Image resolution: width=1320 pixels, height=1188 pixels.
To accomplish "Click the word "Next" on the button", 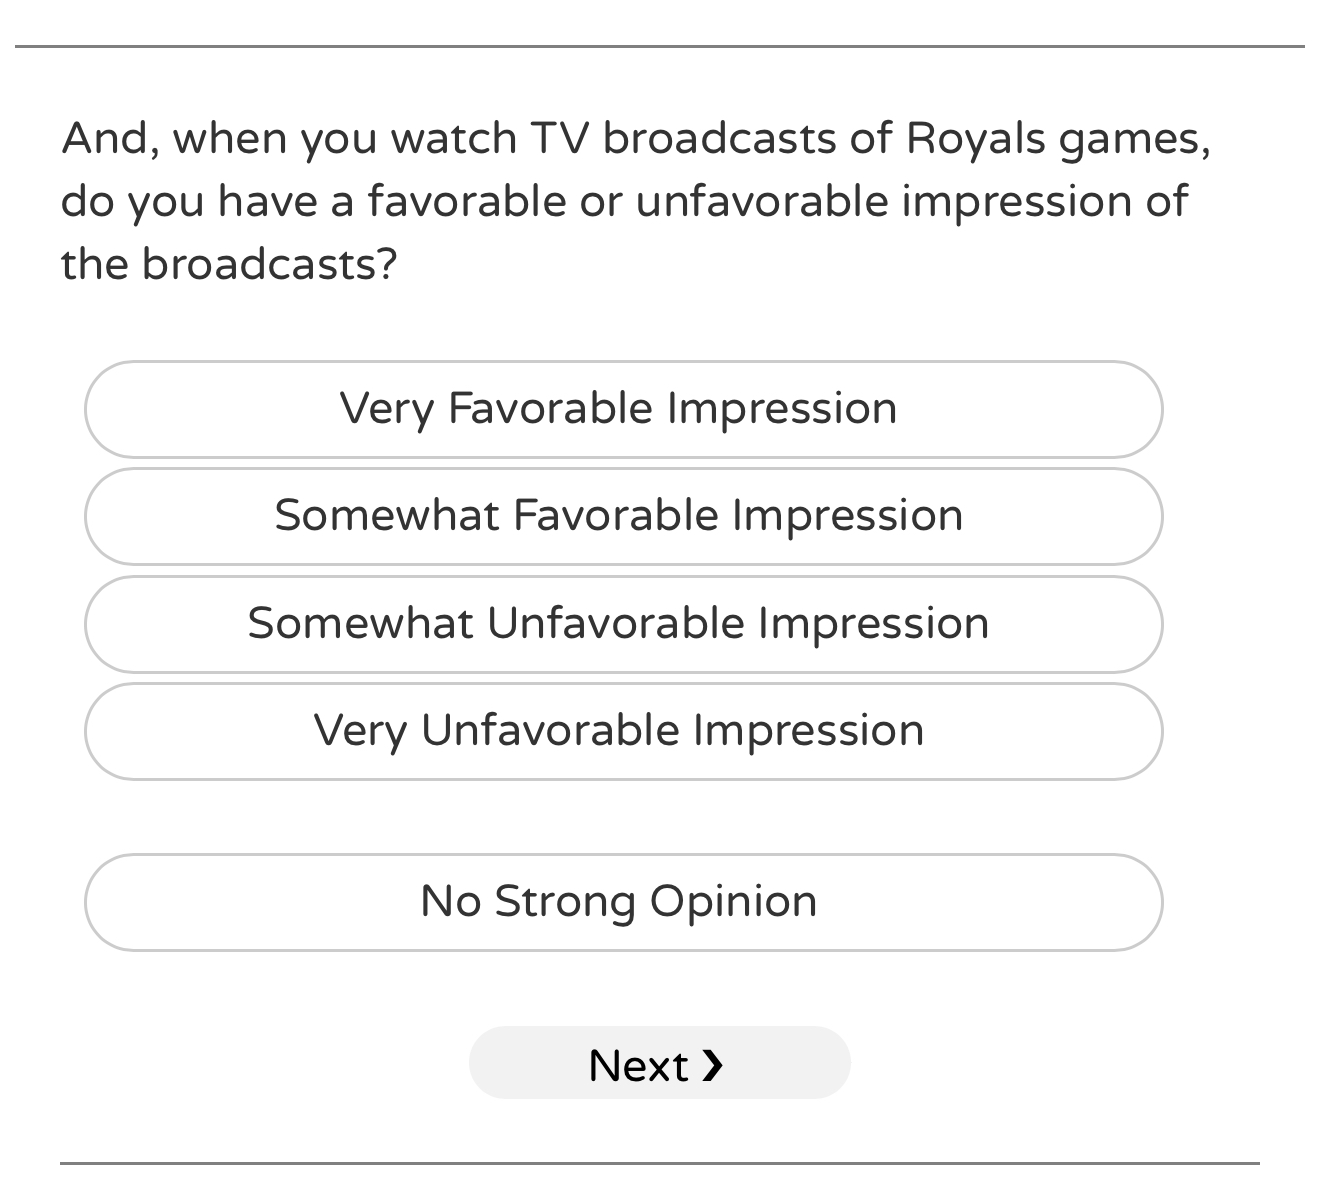I will (x=638, y=1066).
